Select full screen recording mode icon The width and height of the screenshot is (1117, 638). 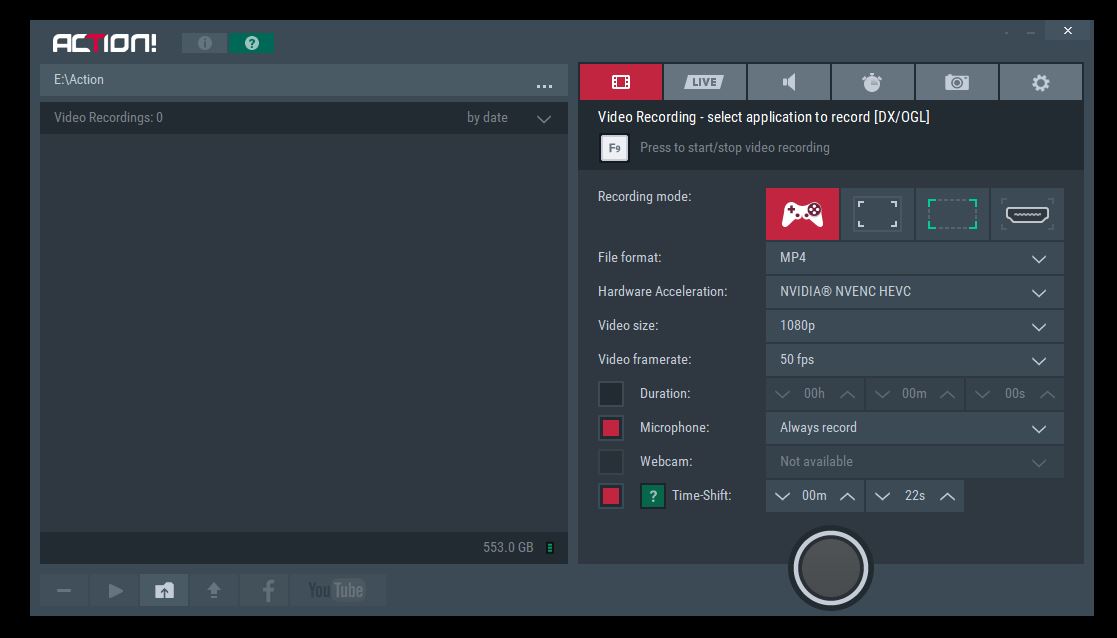(x=877, y=214)
